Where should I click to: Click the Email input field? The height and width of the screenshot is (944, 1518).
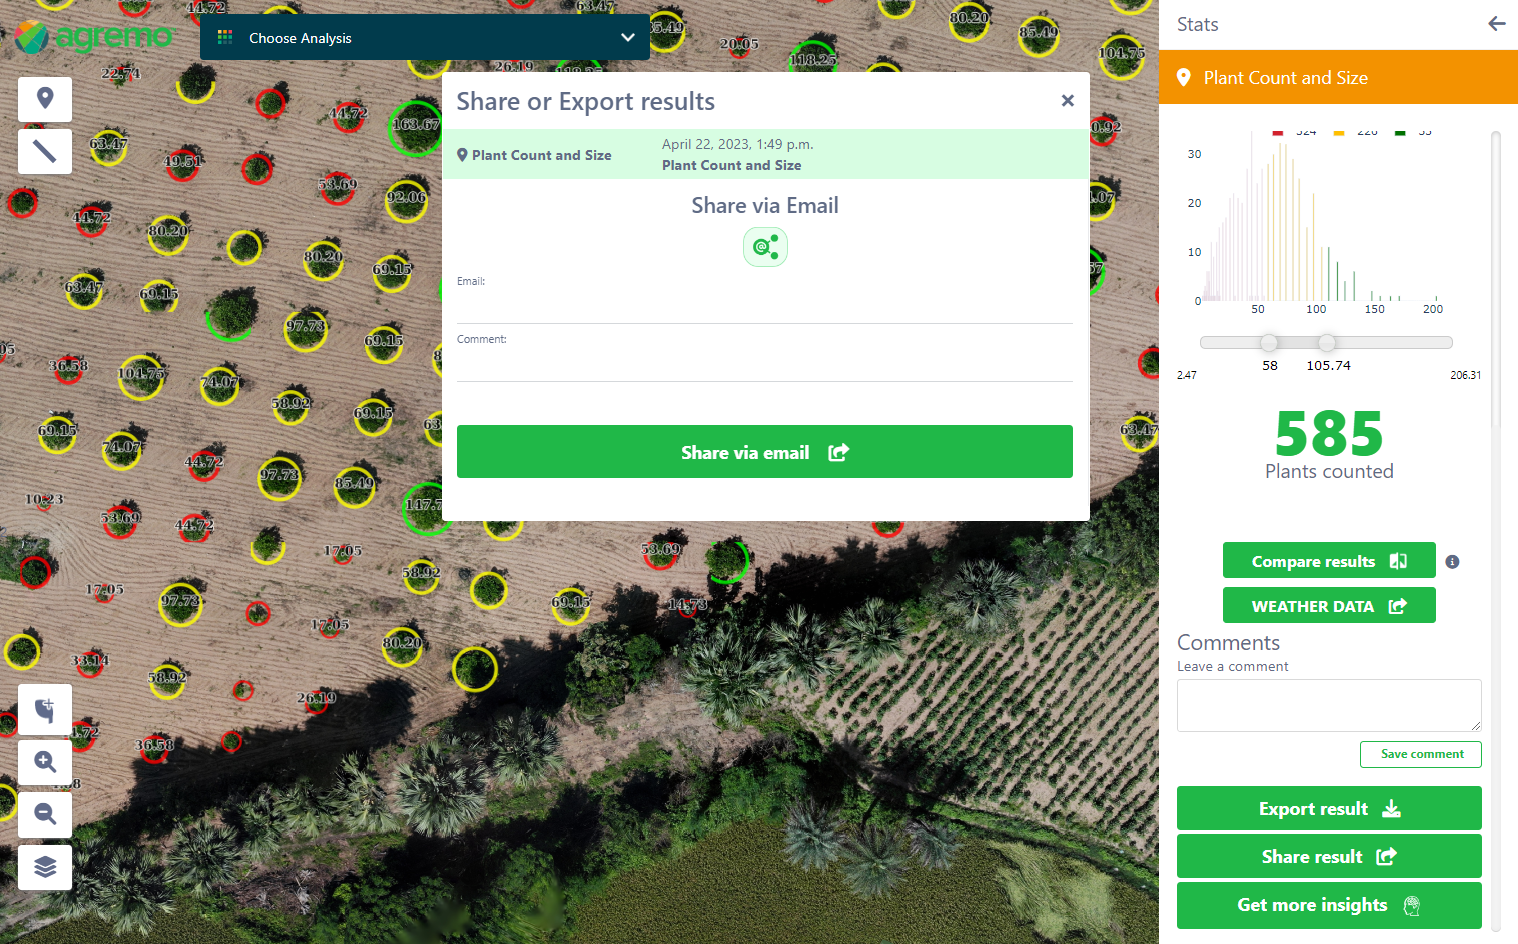point(764,308)
